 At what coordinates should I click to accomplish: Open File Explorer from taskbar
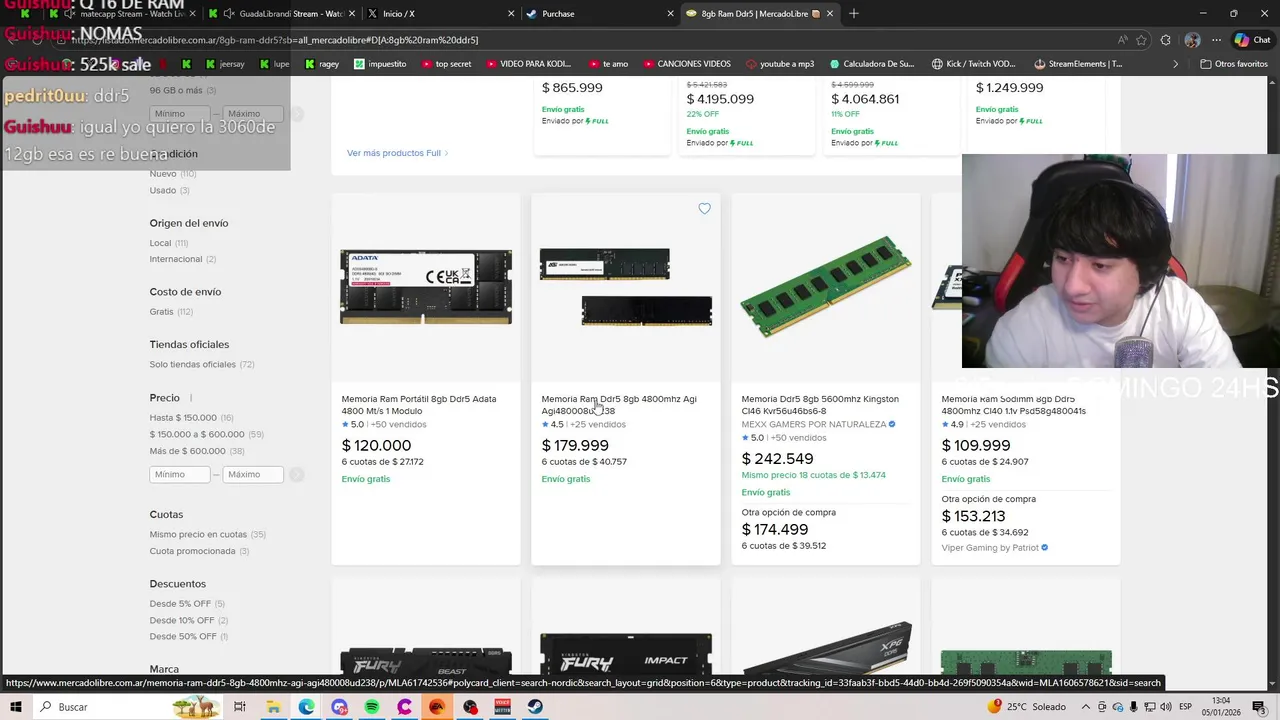273,707
